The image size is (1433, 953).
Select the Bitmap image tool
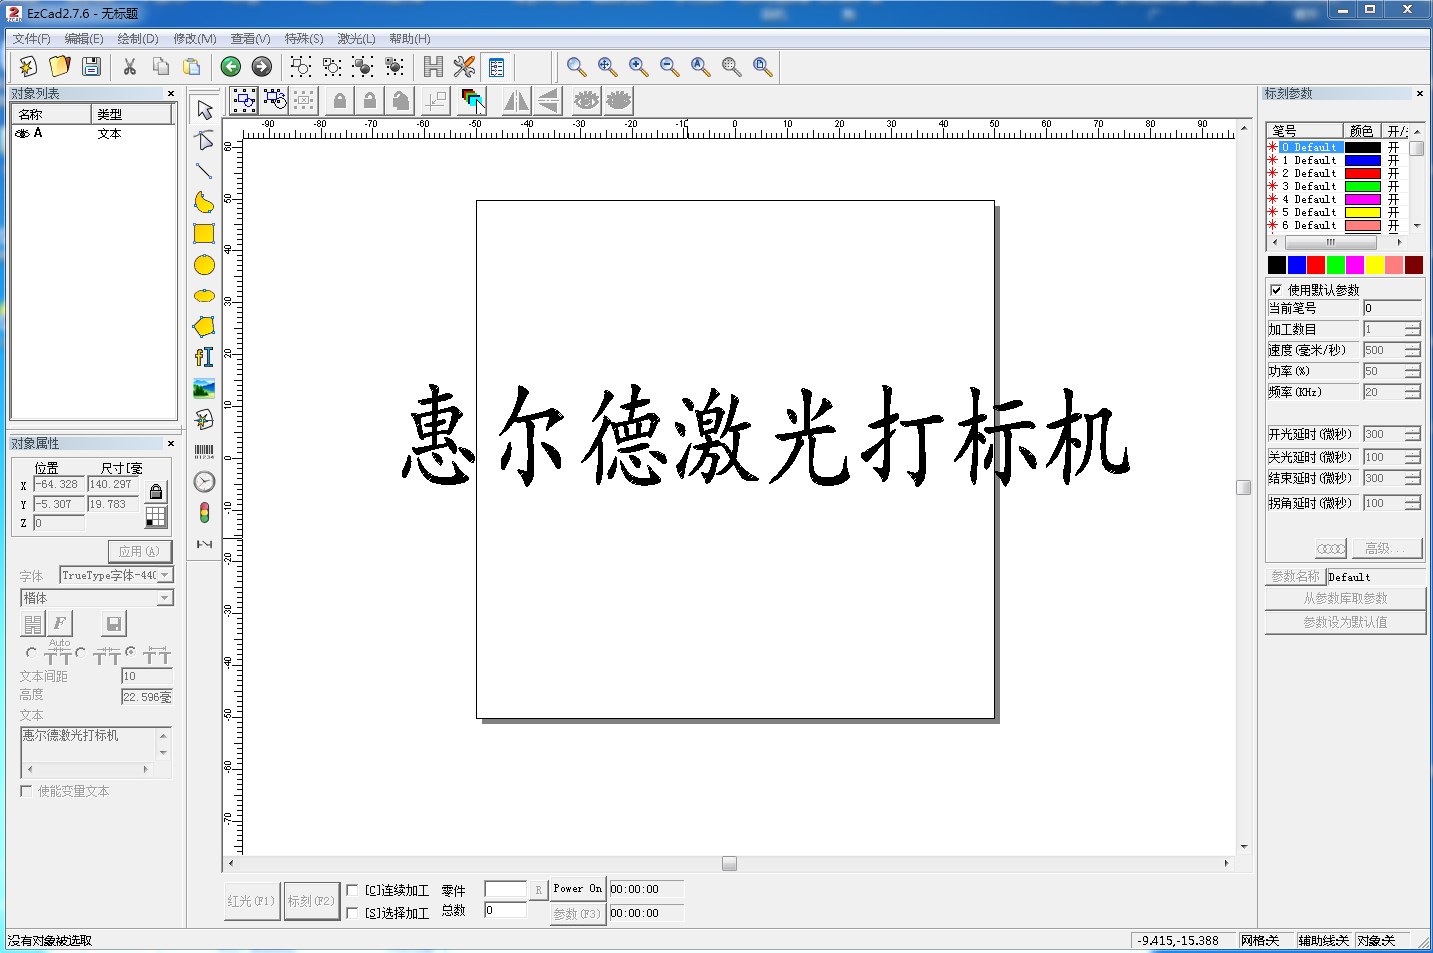(204, 388)
